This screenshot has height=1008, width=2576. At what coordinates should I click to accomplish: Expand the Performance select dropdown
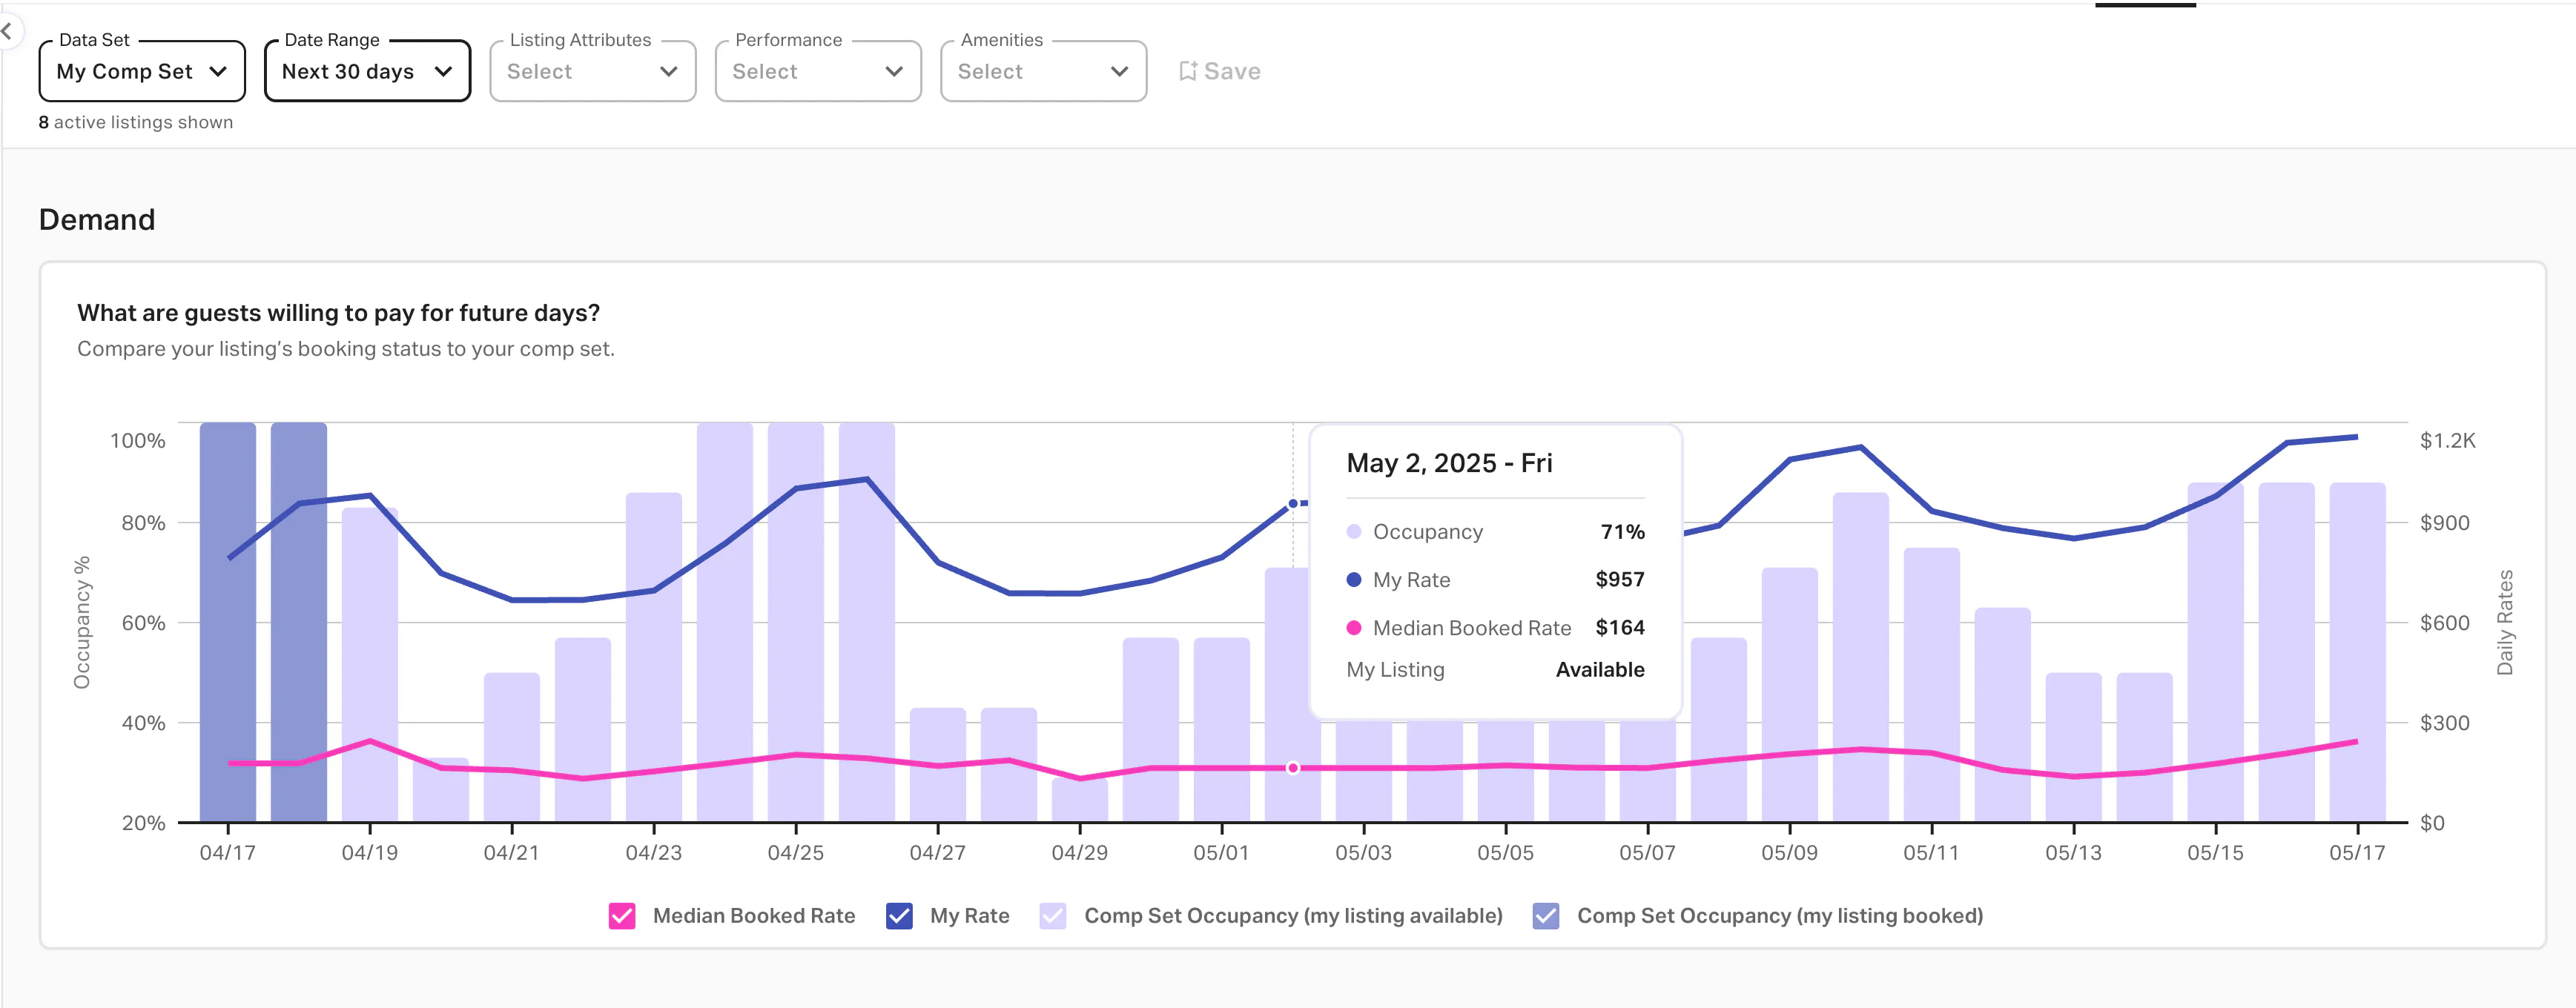click(818, 71)
